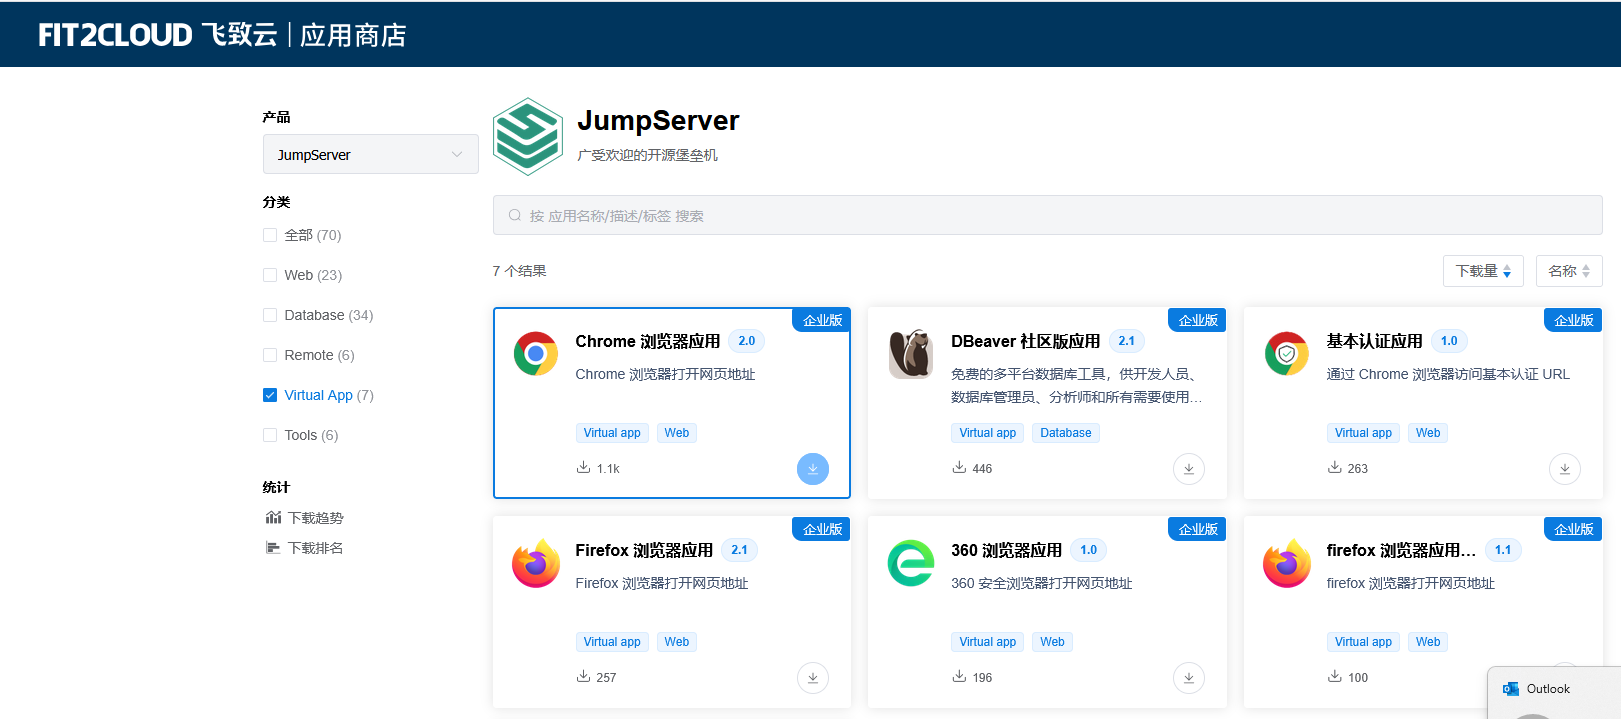The width and height of the screenshot is (1621, 719).
Task: Focus the application search field
Action: click(x=1046, y=216)
